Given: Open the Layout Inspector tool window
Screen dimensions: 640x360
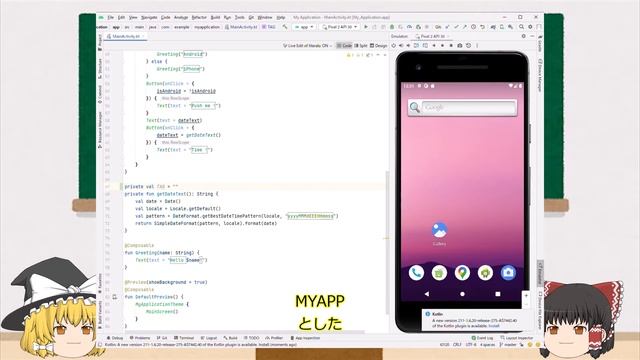Looking at the screenshot, I should [517, 338].
